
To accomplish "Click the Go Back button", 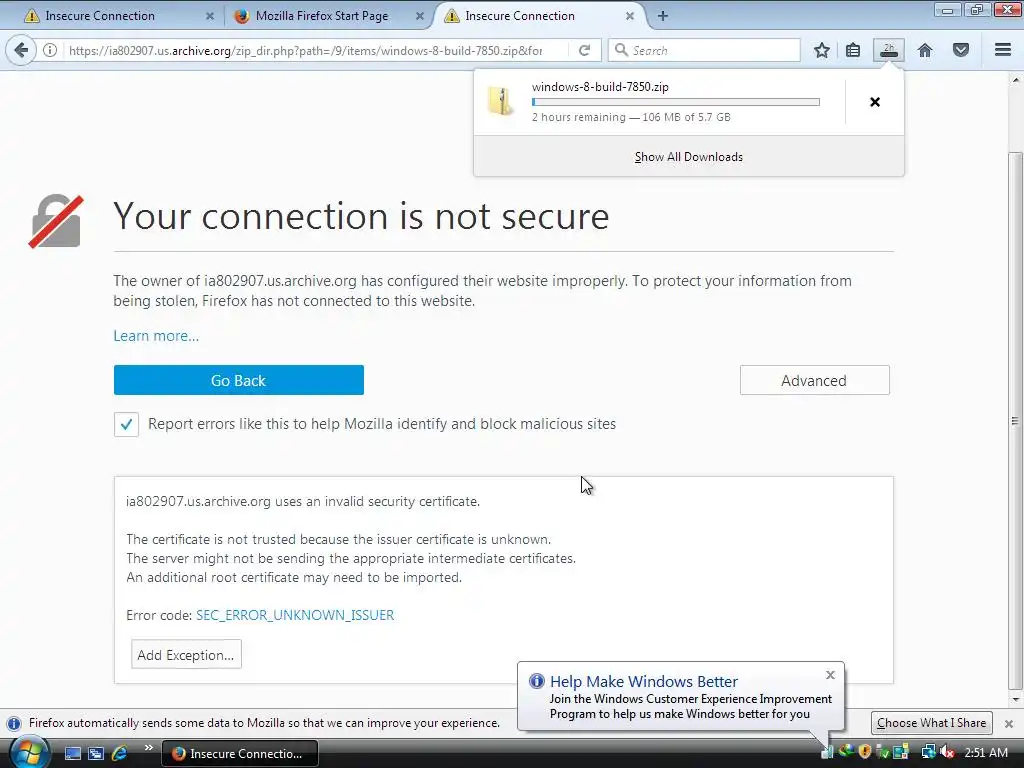I will [x=238, y=380].
